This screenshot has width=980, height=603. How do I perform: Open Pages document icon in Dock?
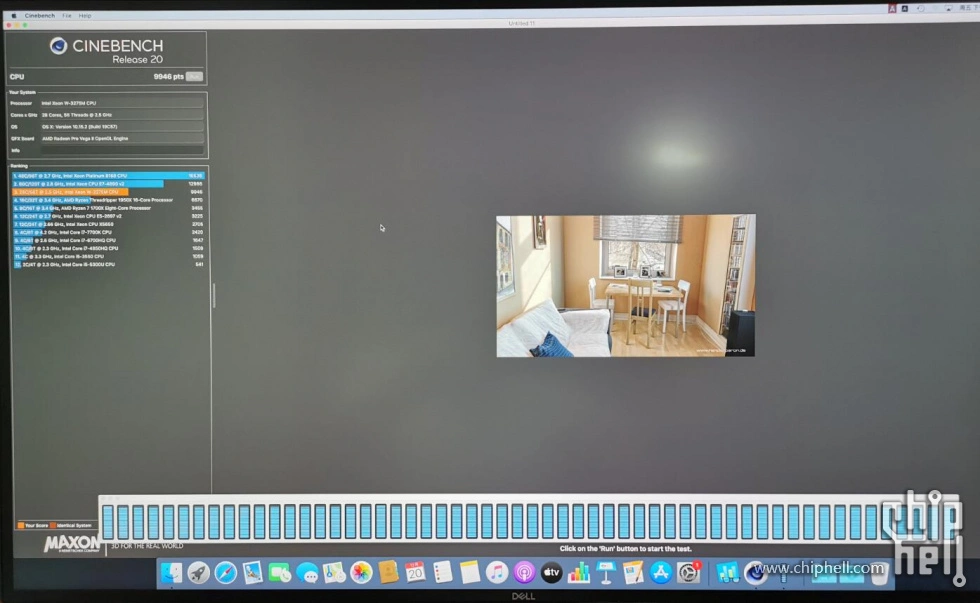[633, 572]
